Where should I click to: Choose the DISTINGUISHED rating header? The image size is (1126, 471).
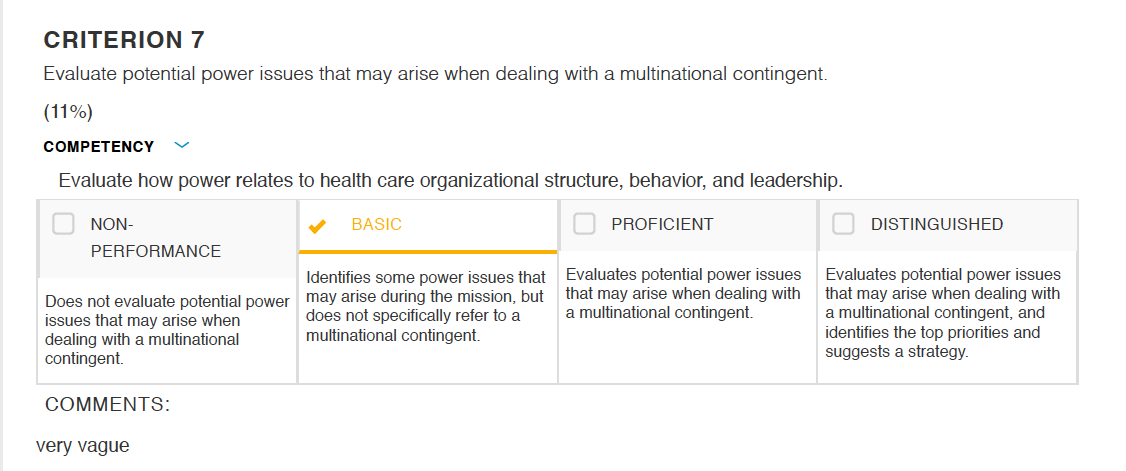click(947, 225)
